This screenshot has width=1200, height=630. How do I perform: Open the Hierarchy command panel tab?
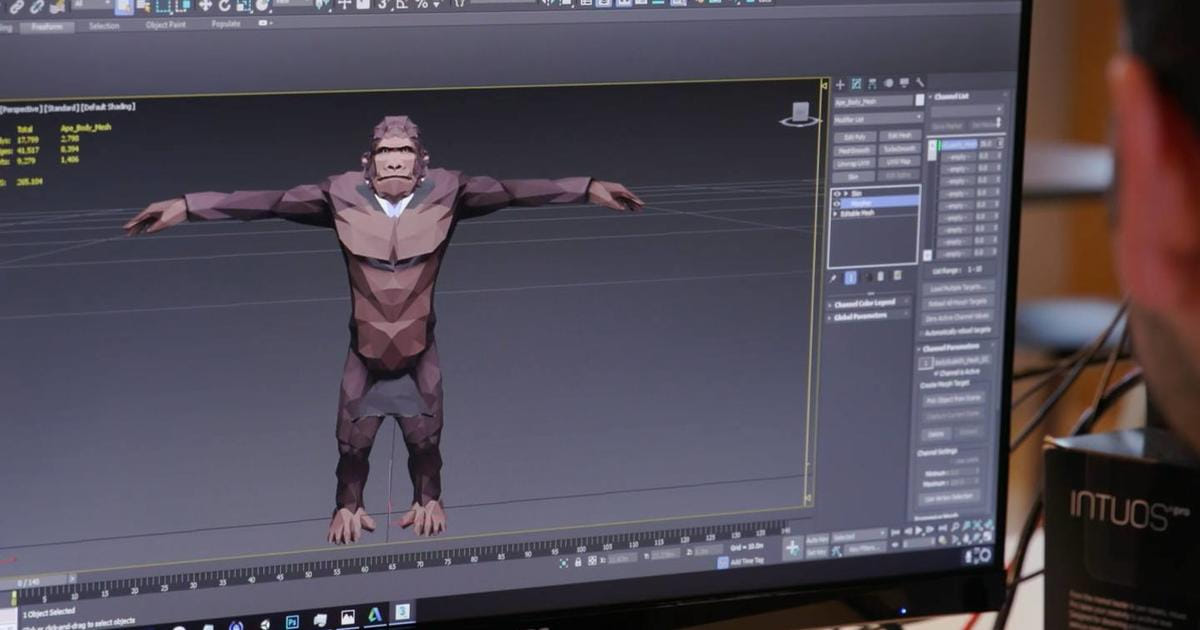pos(872,84)
